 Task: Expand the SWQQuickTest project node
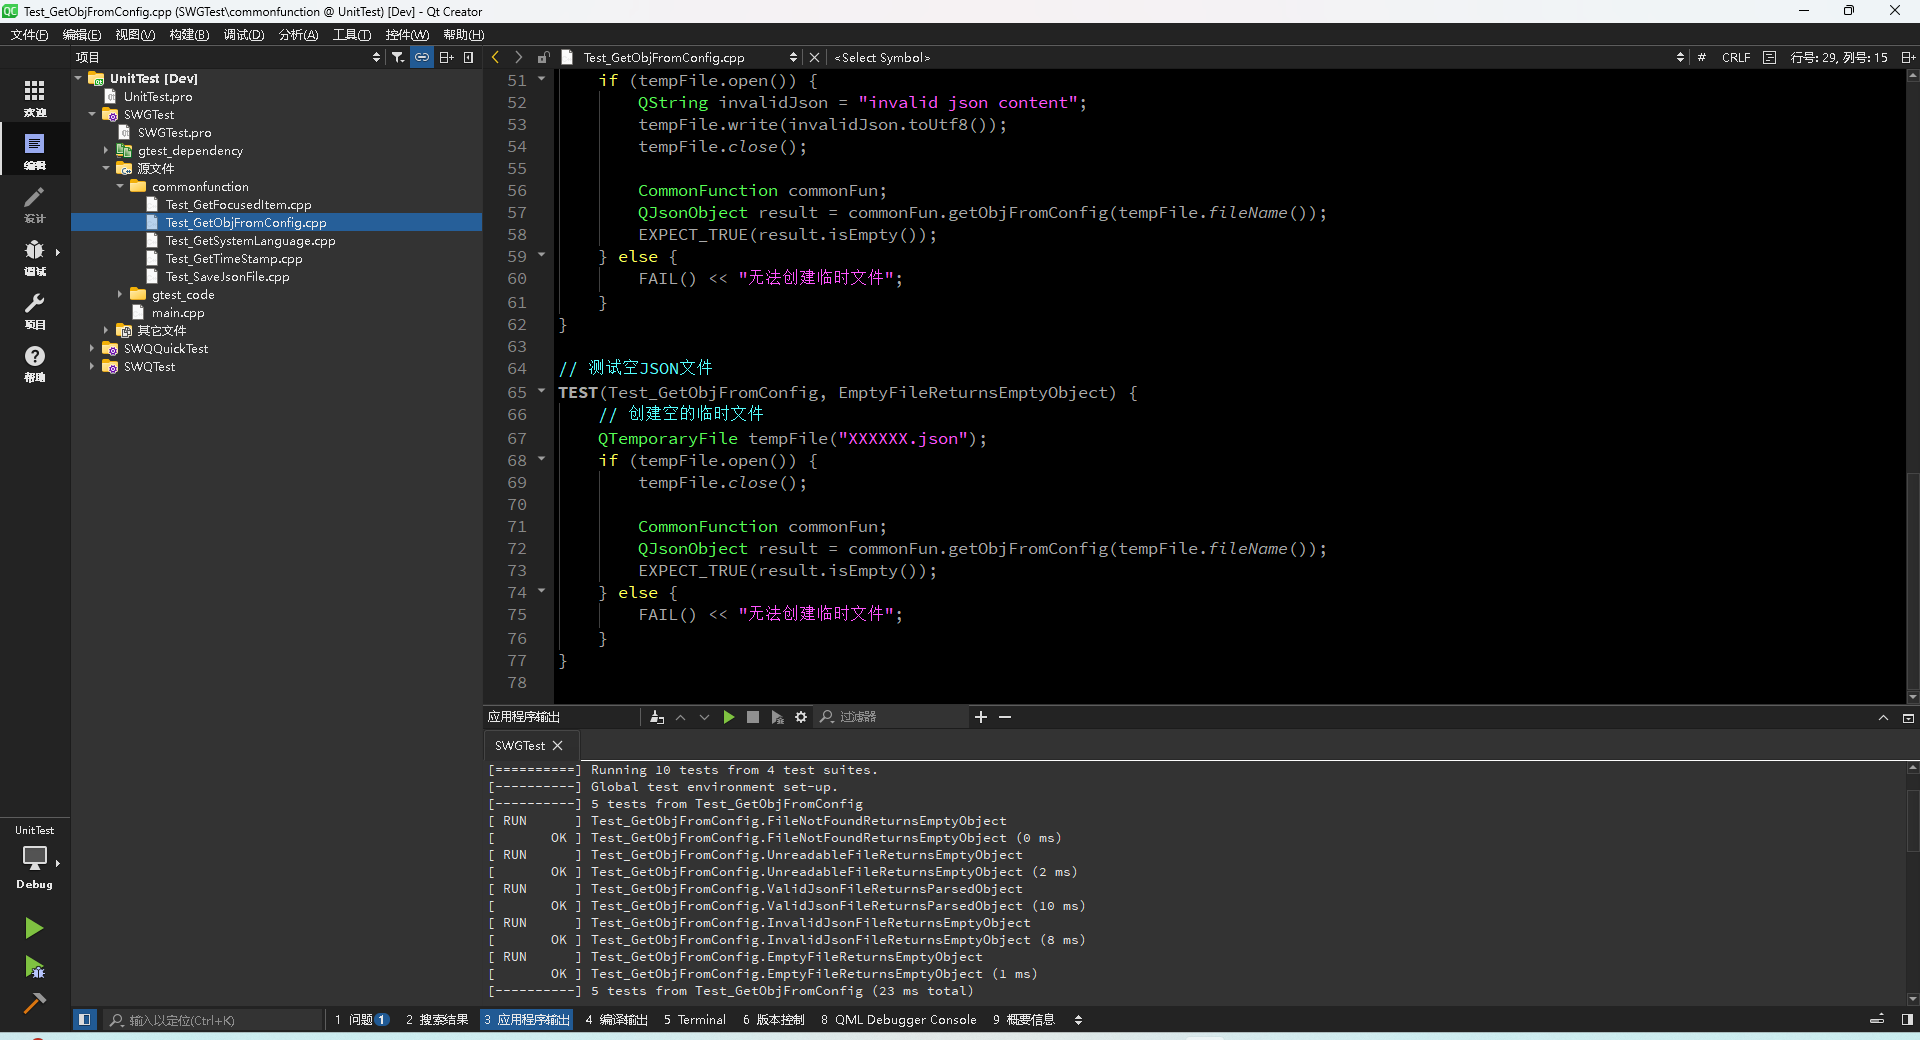tap(92, 348)
